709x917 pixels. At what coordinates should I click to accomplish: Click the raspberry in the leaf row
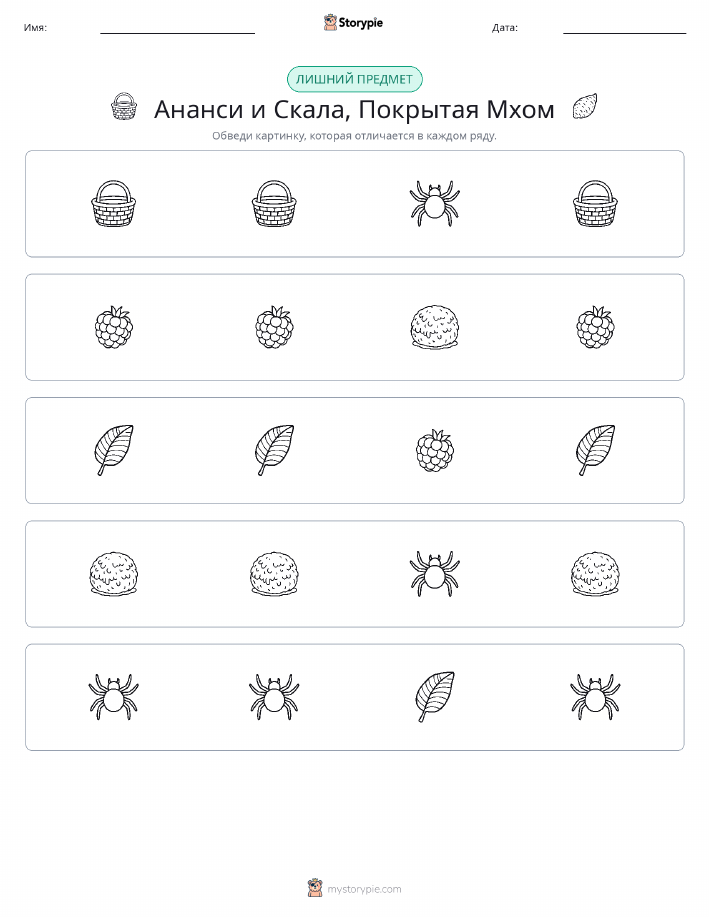tap(435, 450)
